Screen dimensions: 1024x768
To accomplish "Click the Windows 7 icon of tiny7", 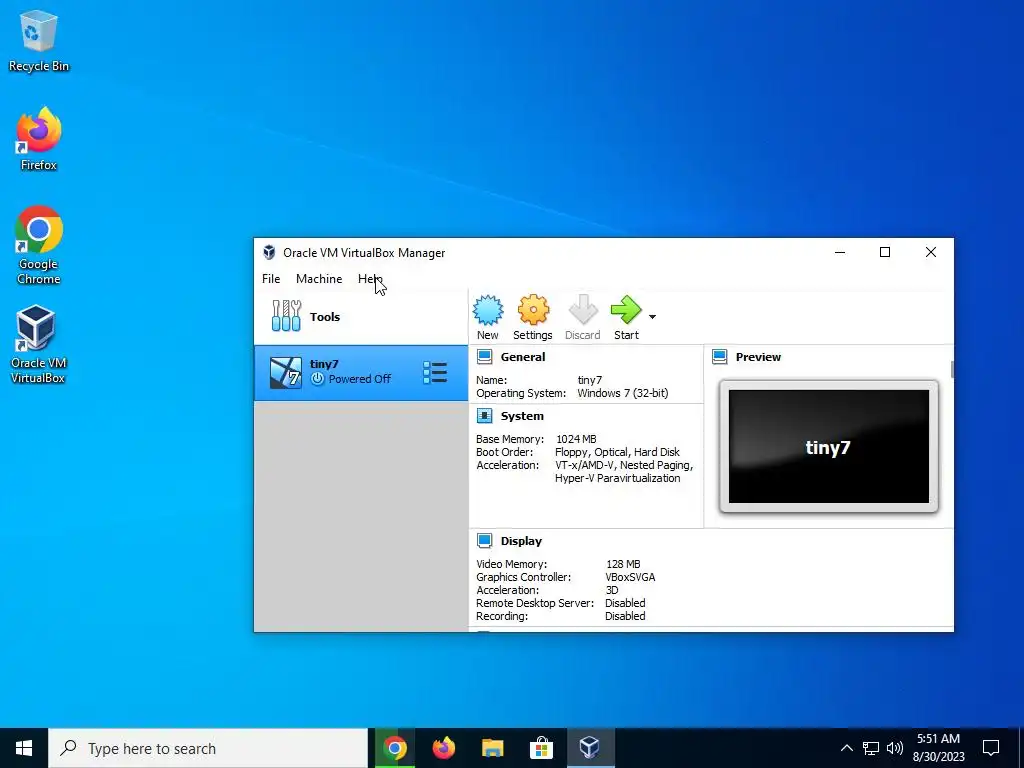I will click(x=286, y=372).
